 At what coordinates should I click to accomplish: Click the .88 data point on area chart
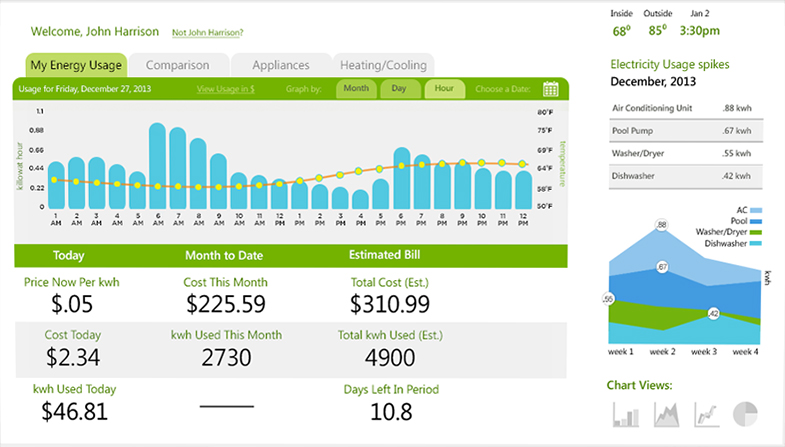(x=661, y=224)
